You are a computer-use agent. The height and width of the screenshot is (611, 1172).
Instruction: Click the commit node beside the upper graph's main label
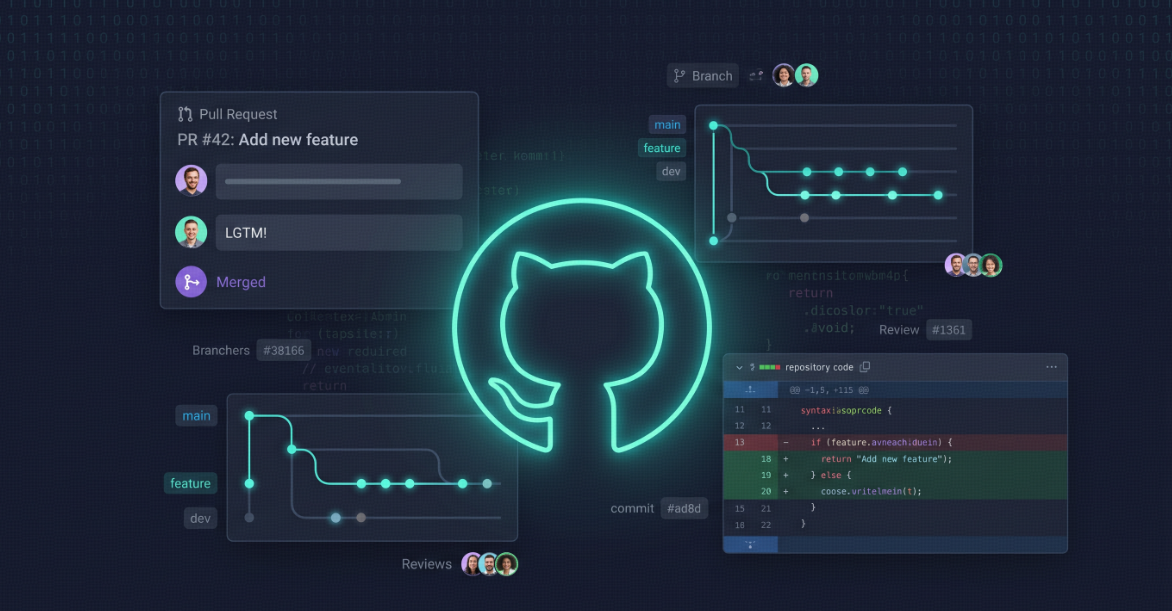pos(713,126)
